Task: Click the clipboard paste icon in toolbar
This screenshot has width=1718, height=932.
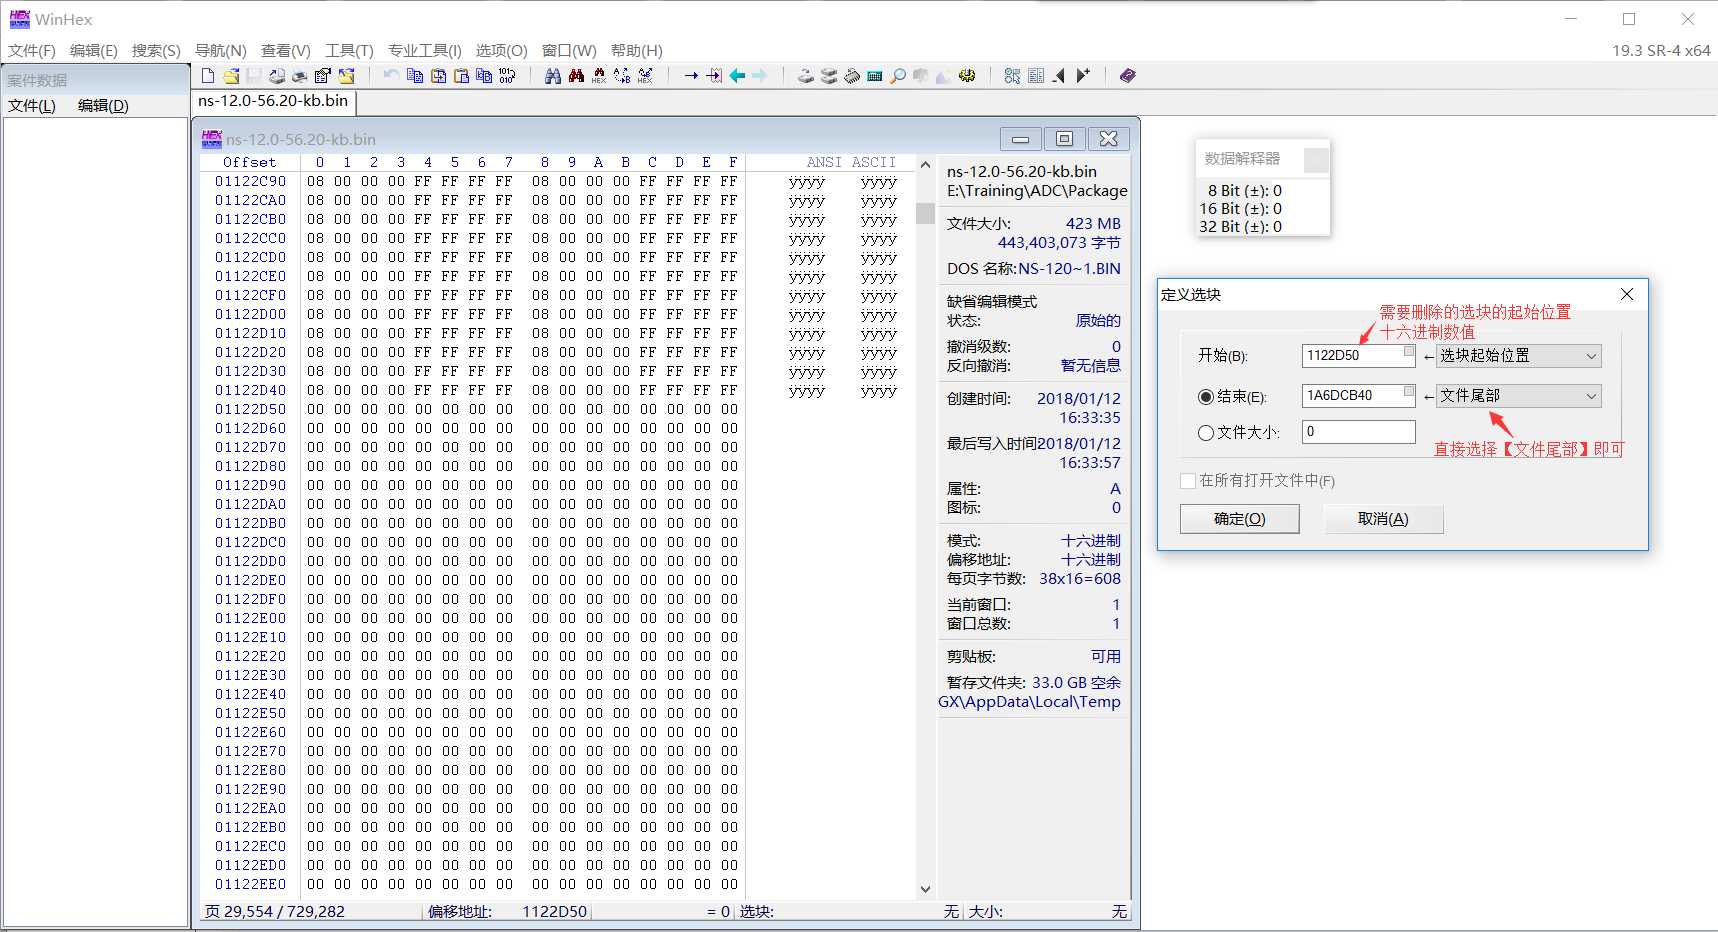Action: point(461,76)
